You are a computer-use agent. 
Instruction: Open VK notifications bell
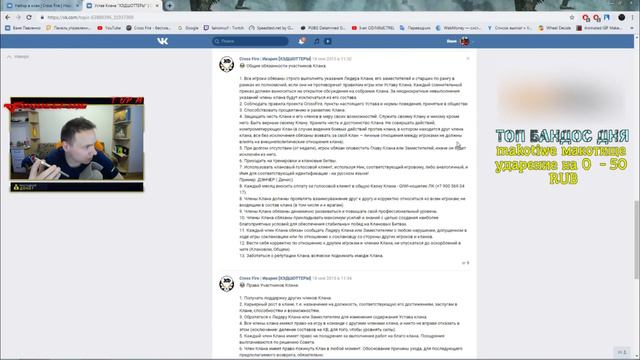[302, 41]
